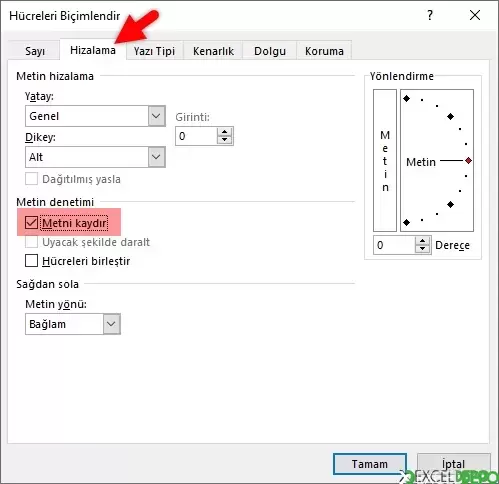Screen dimensions: 499x484
Task: Click the red diamond orientation marker
Action: tap(468, 161)
